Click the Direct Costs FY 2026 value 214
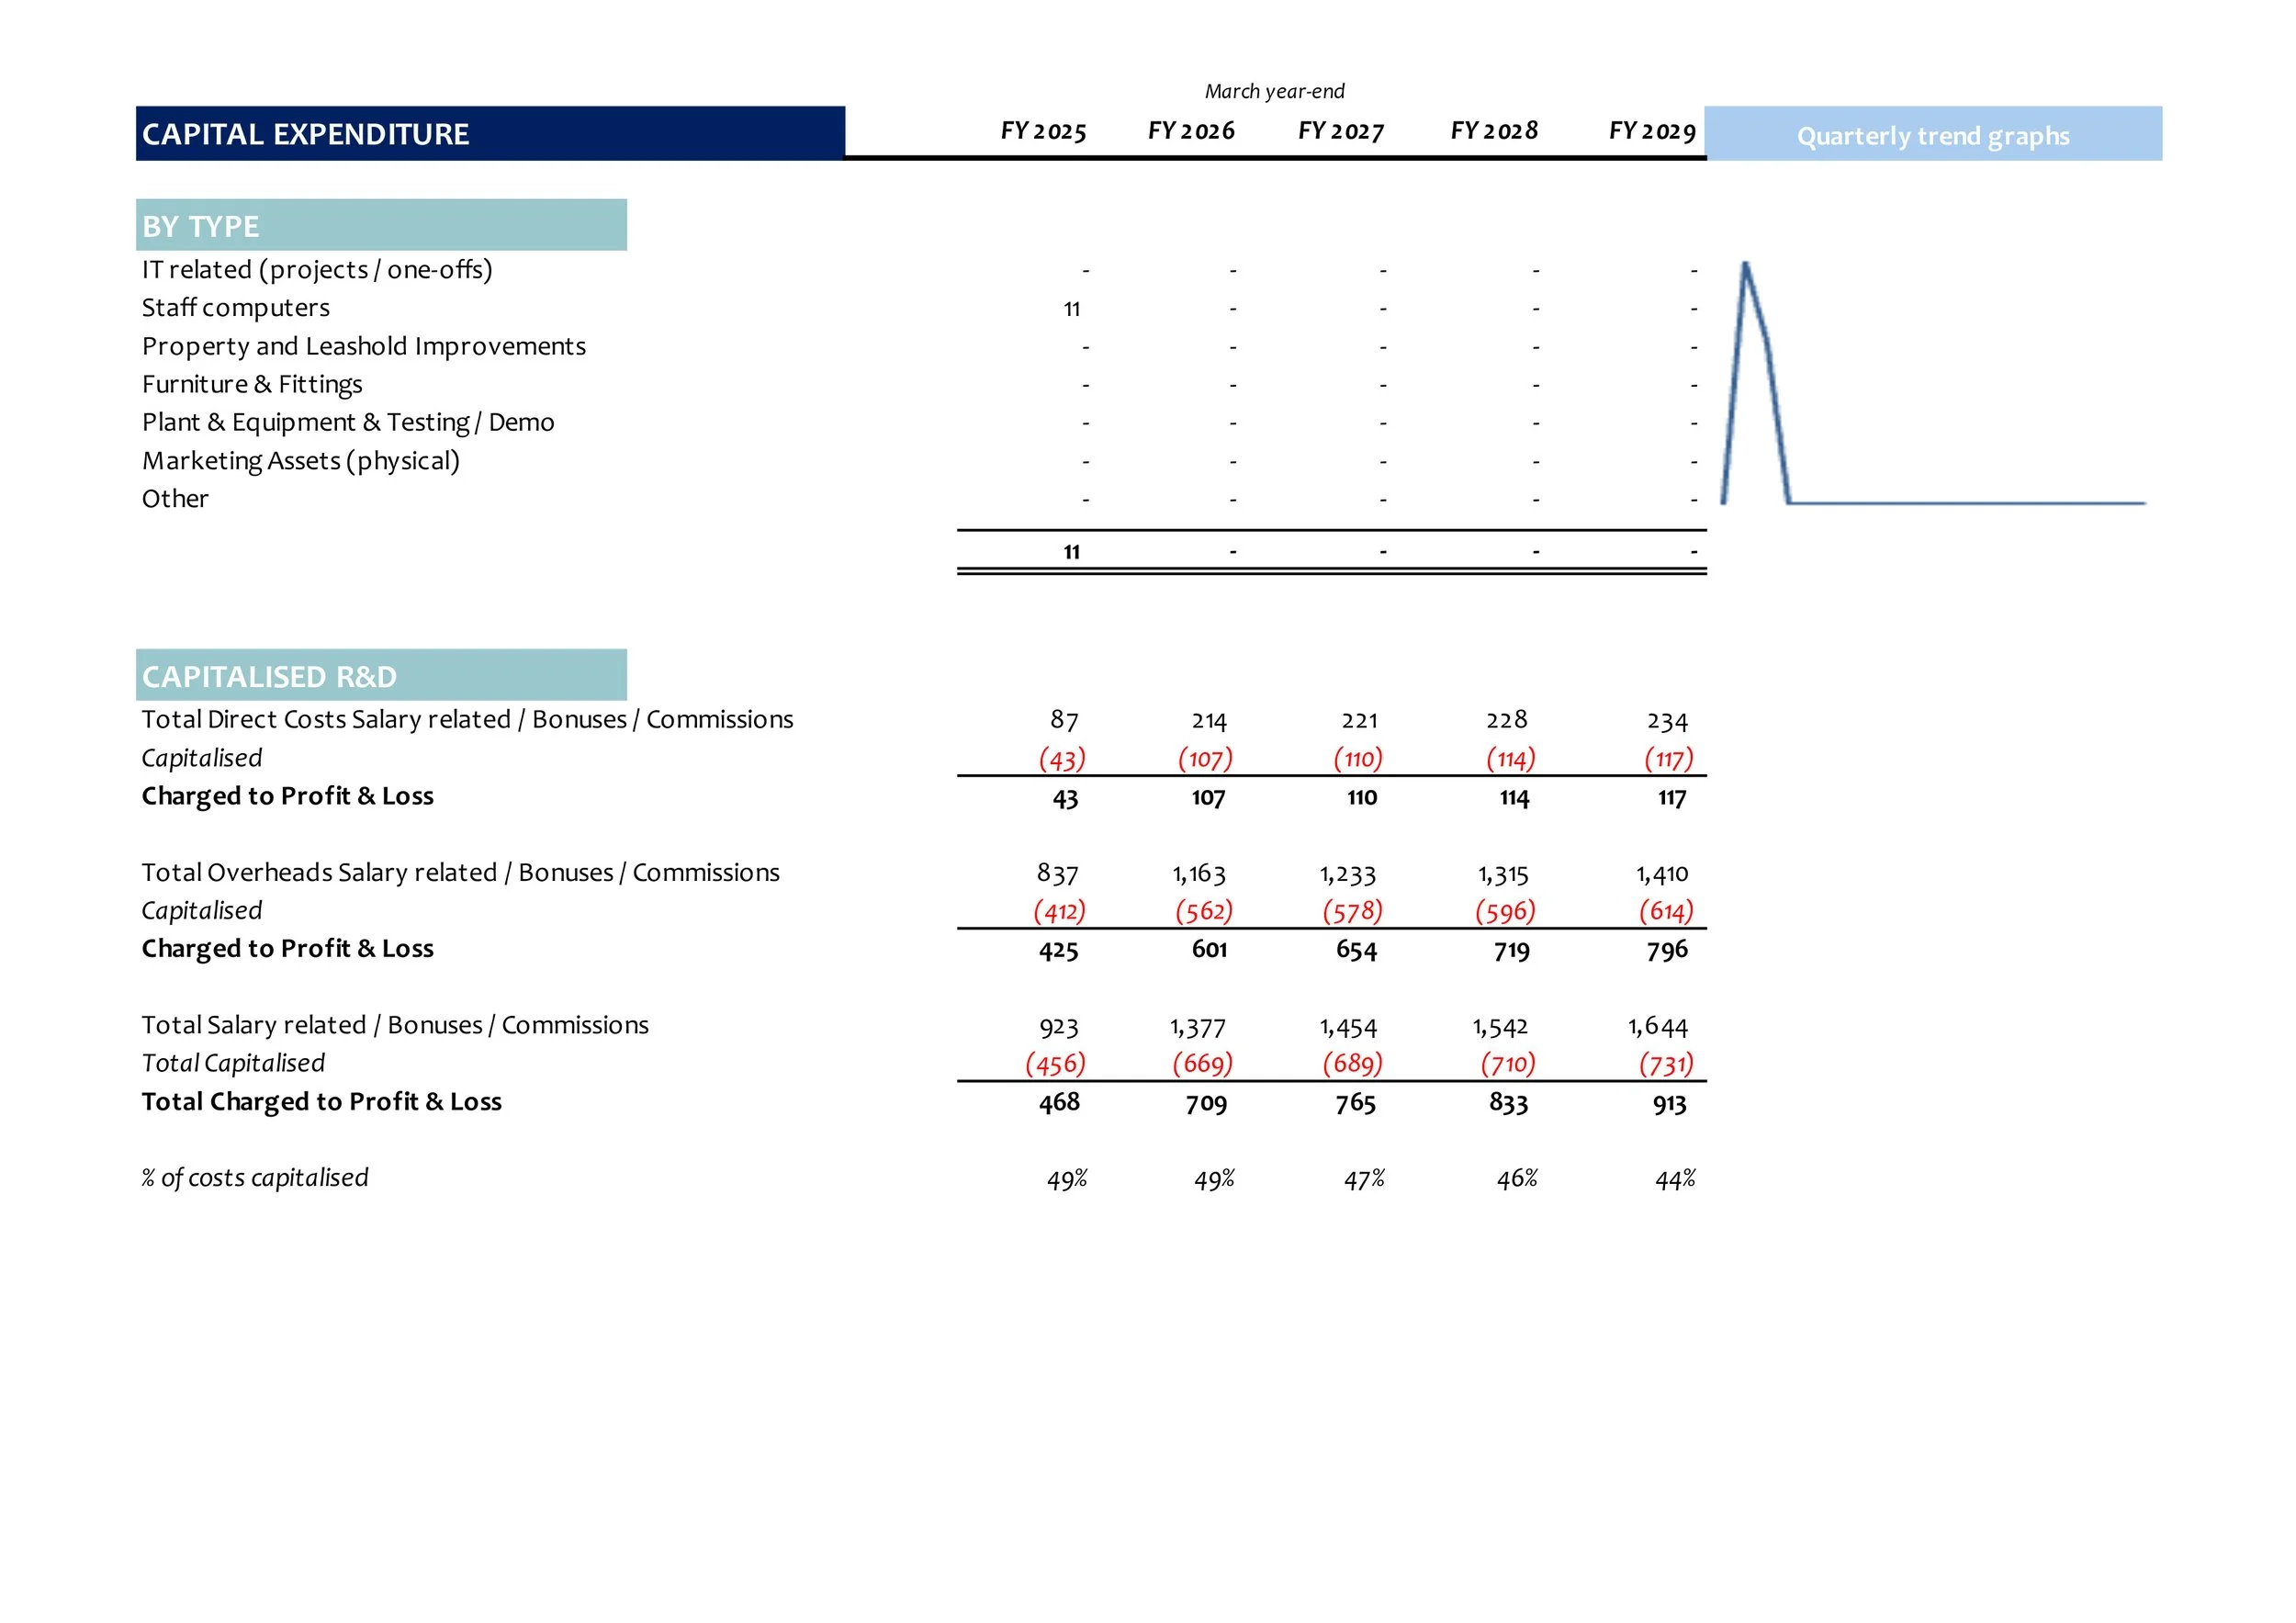 coord(1209,721)
